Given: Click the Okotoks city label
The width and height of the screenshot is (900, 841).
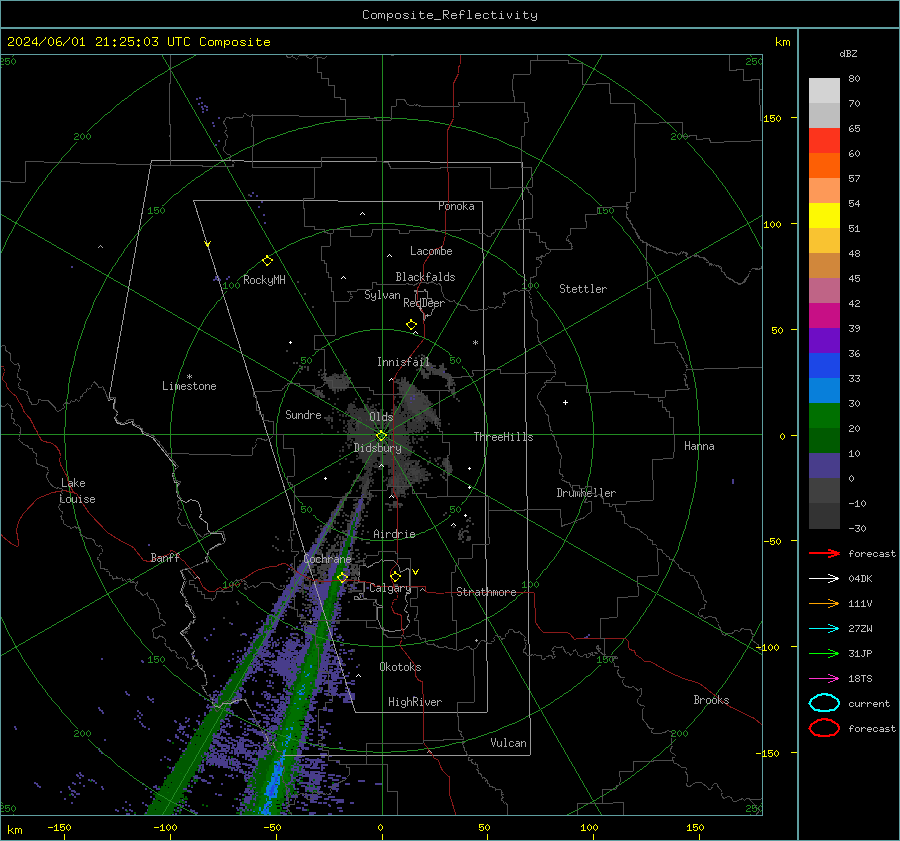Looking at the screenshot, I should point(400,667).
